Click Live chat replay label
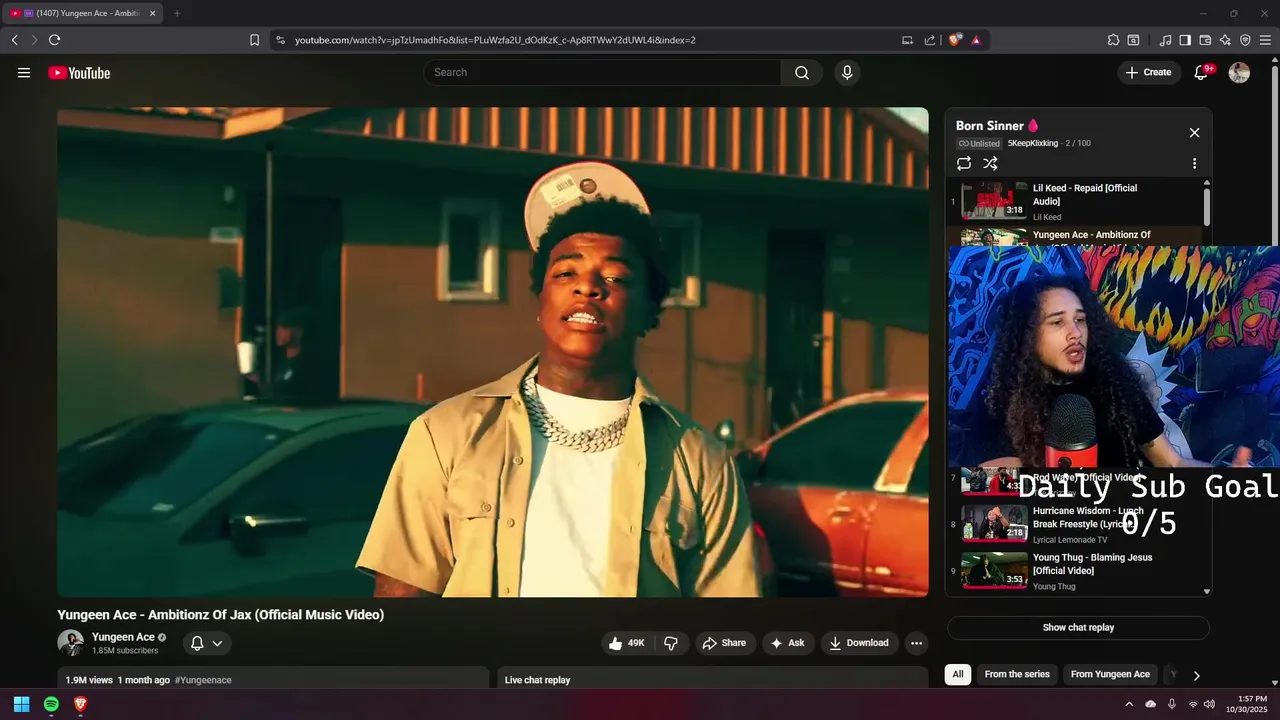Image resolution: width=1280 pixels, height=720 pixels. pos(537,680)
